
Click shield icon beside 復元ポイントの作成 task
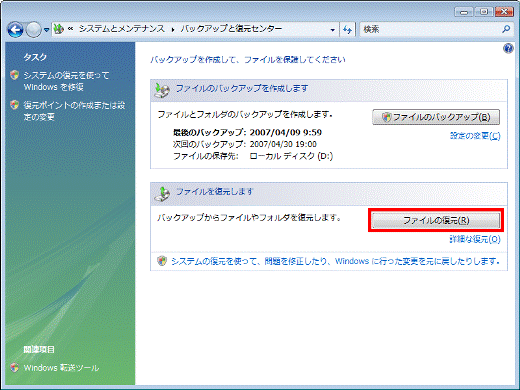pos(15,105)
